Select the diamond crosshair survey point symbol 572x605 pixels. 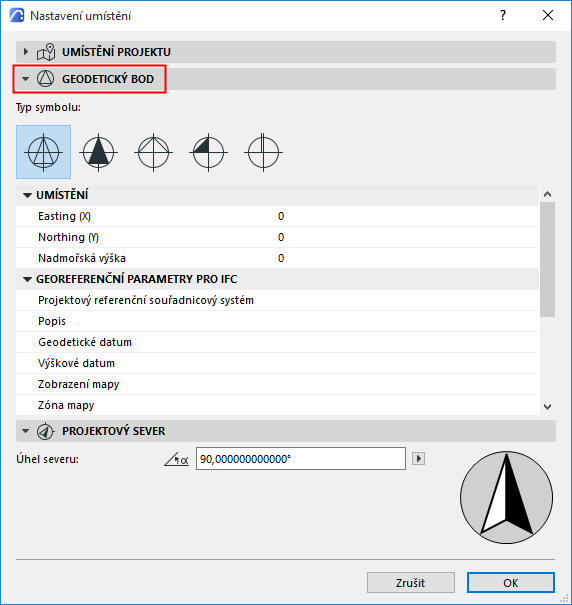click(154, 152)
